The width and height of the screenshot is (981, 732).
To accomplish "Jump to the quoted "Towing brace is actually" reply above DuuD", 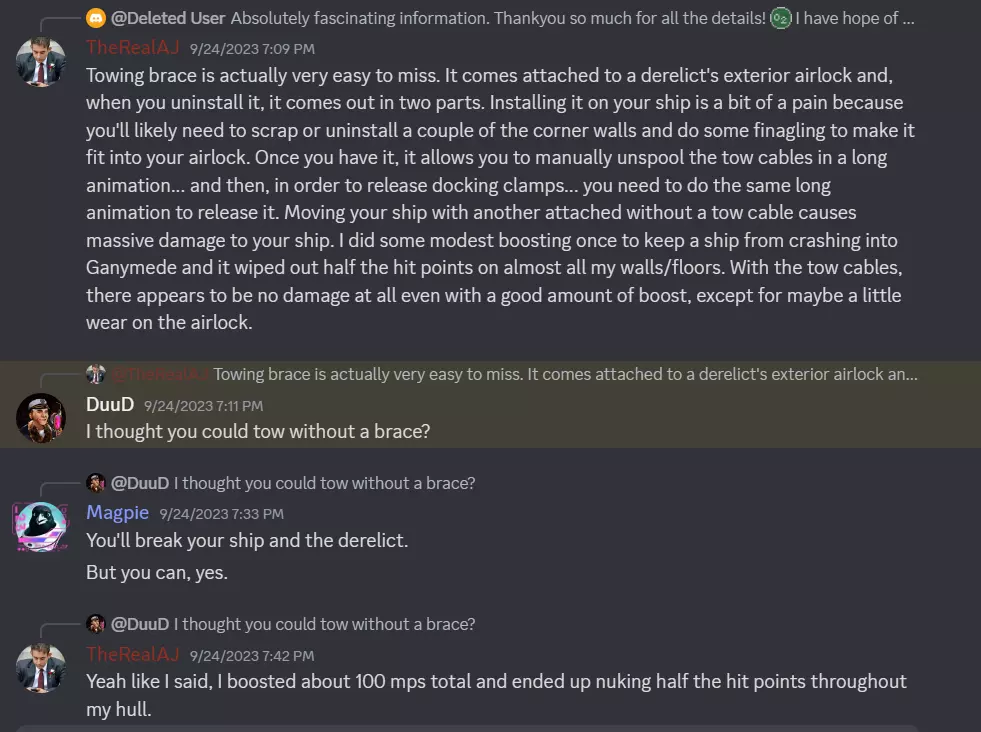I will pyautogui.click(x=565, y=374).
